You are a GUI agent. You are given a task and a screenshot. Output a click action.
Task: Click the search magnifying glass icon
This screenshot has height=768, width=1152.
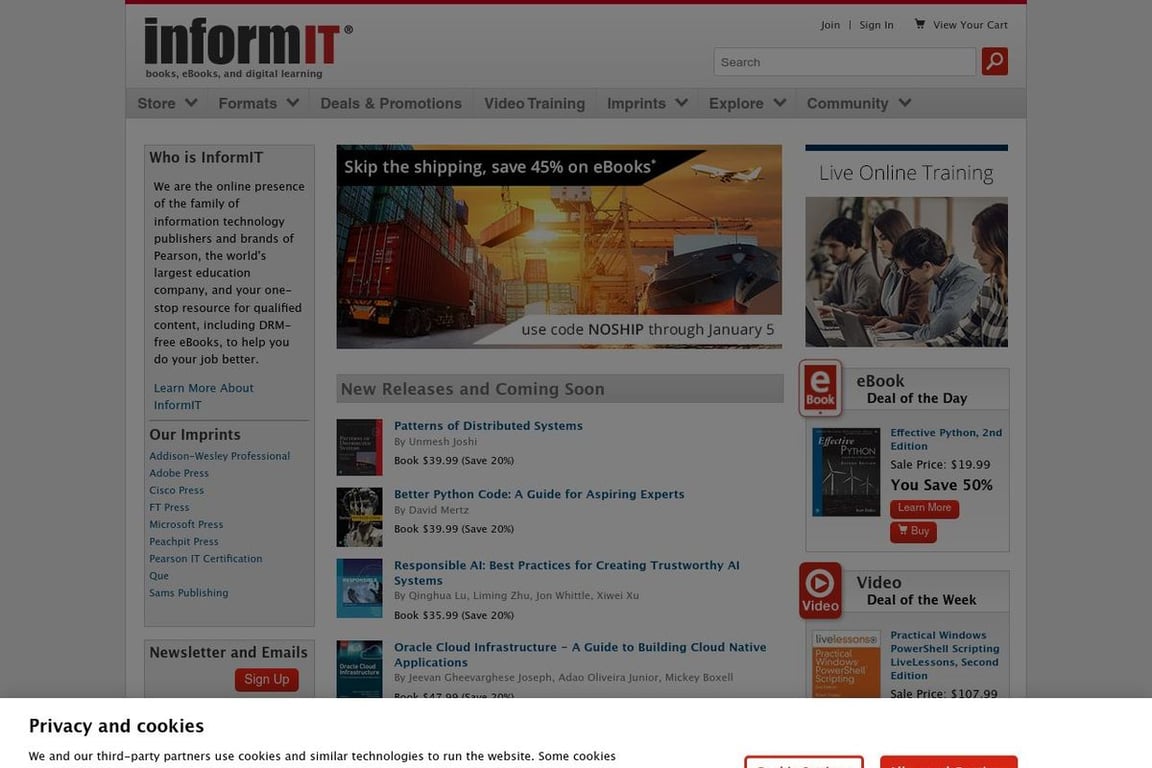993,61
